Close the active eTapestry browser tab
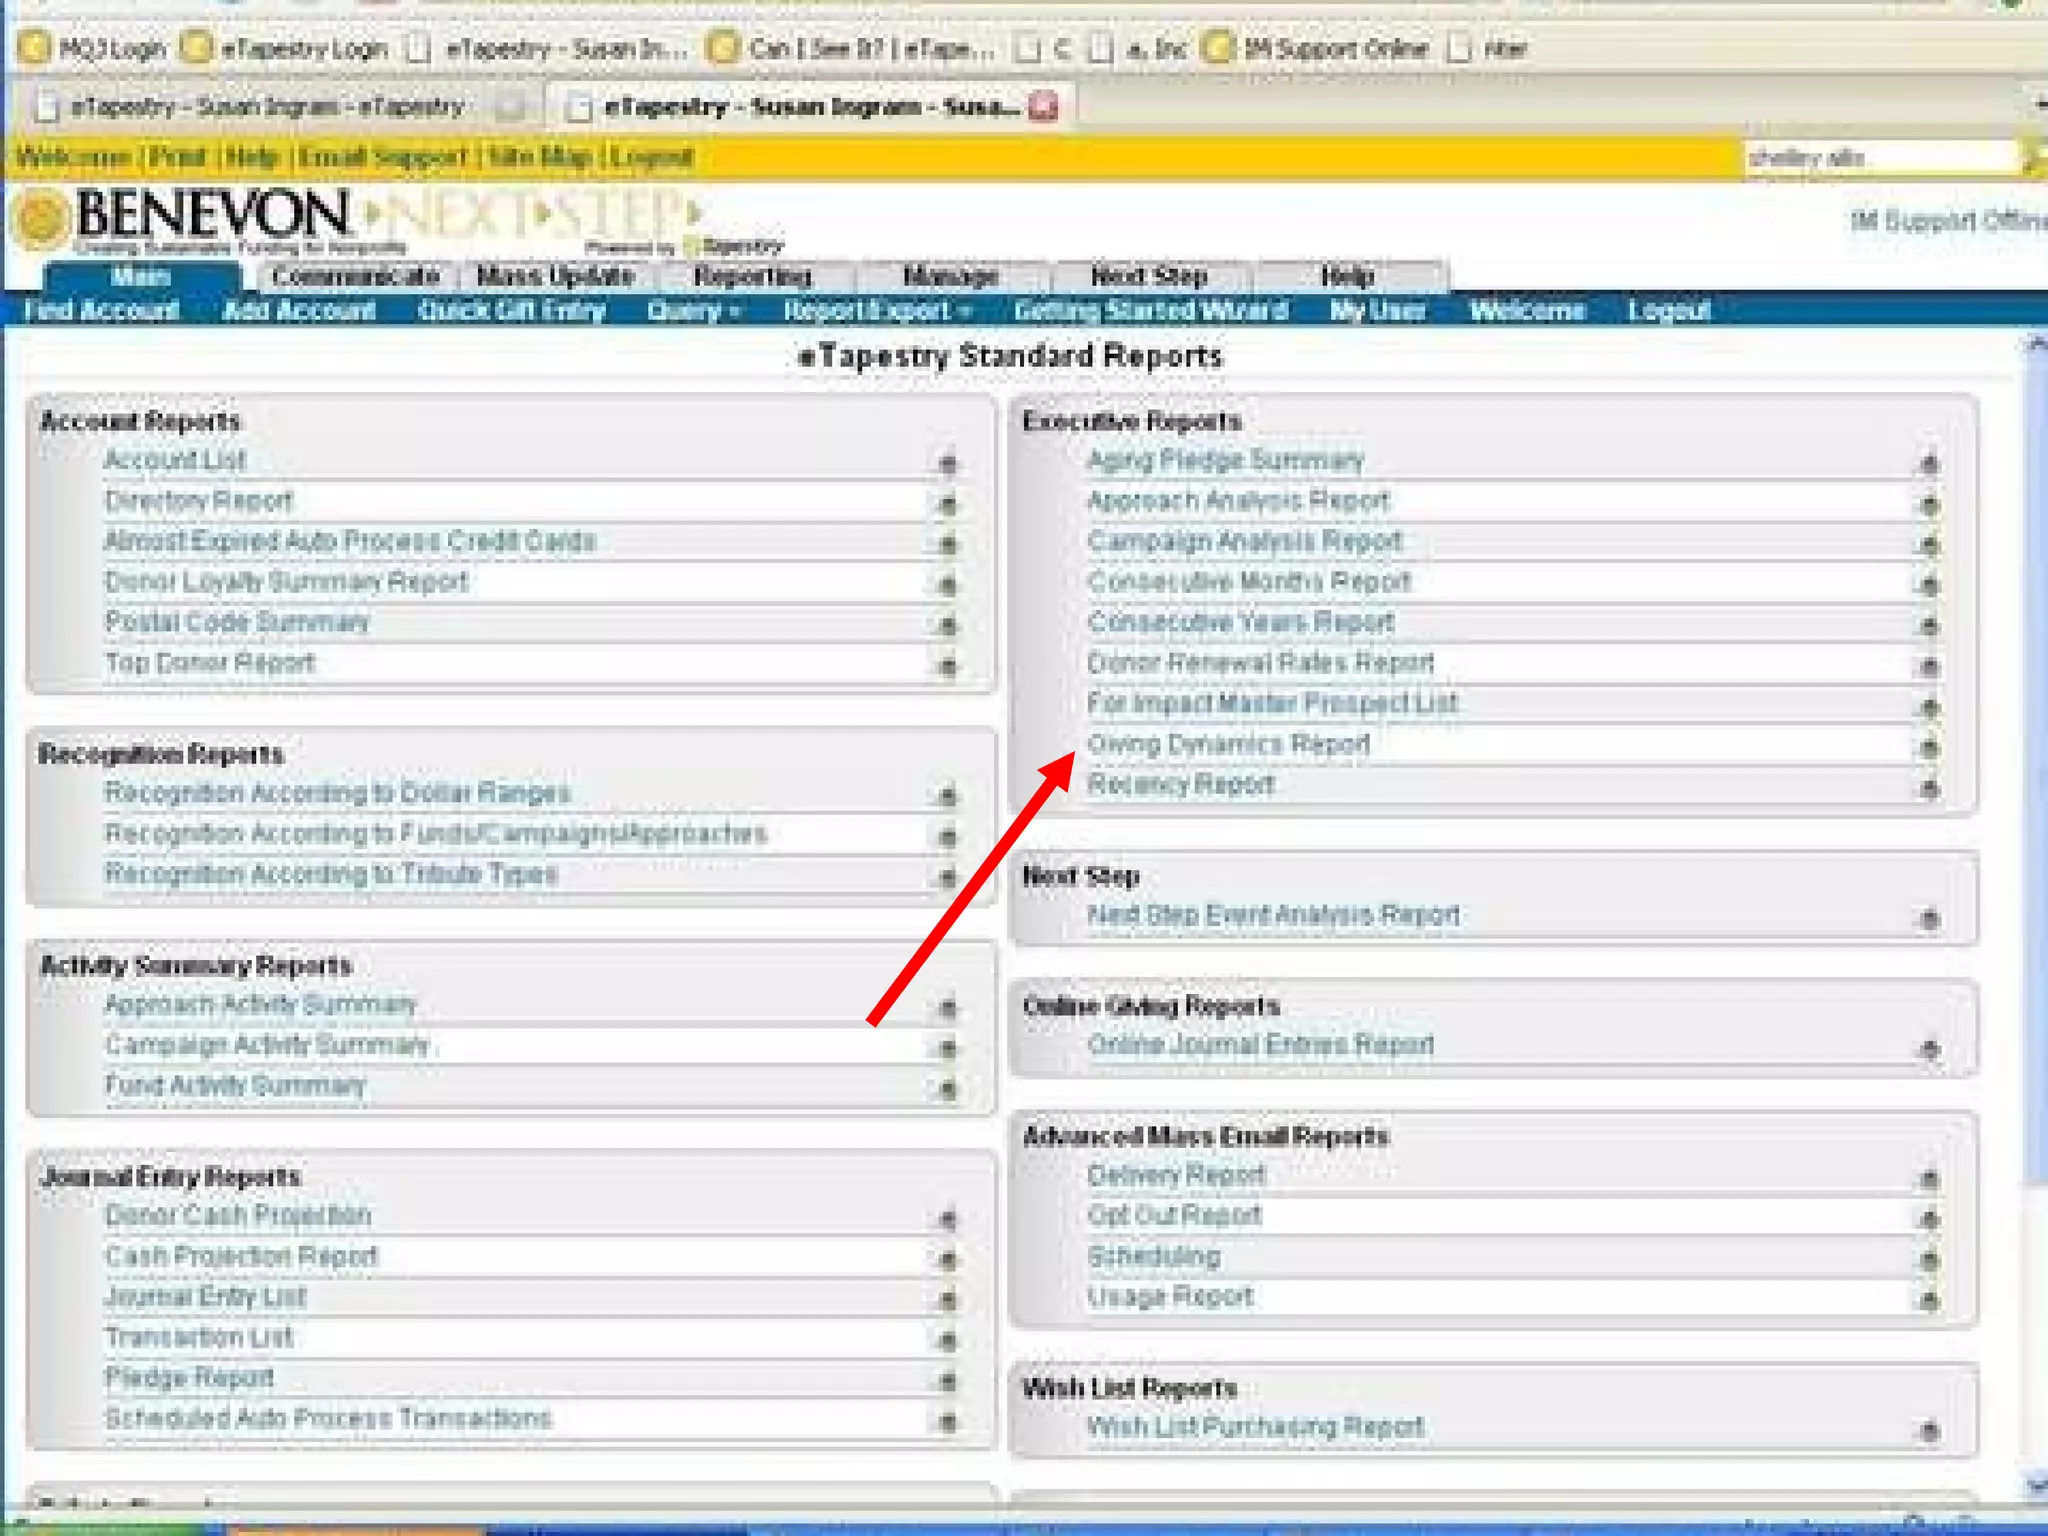 (1042, 106)
